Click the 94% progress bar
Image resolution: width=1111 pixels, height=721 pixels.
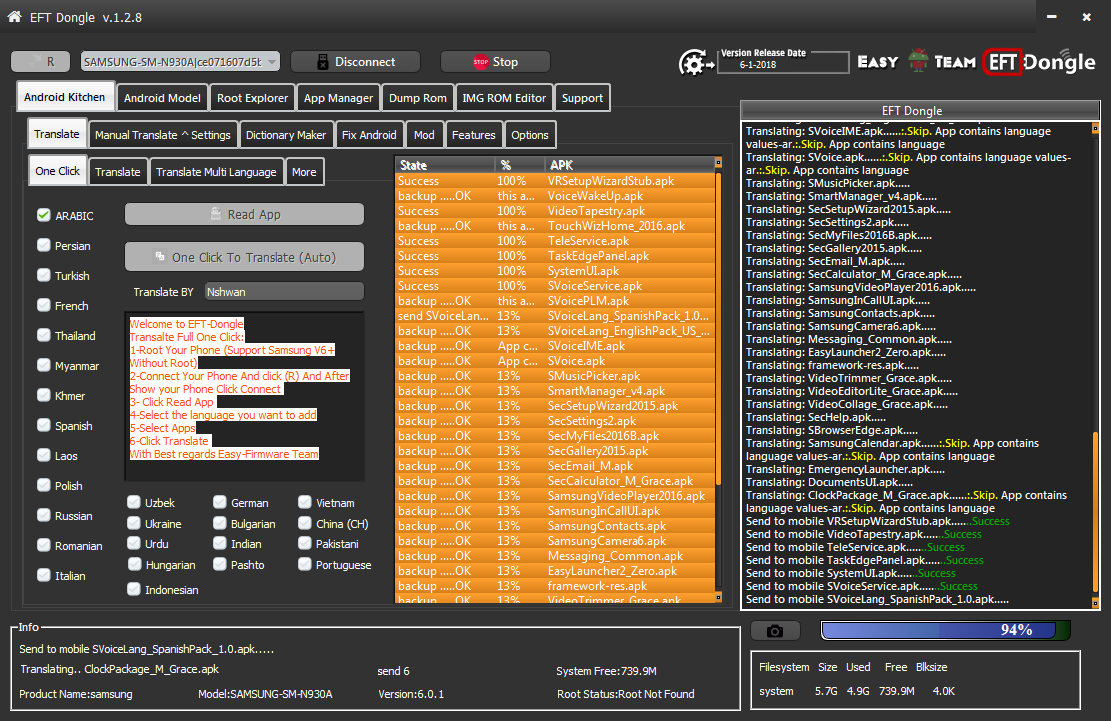945,630
